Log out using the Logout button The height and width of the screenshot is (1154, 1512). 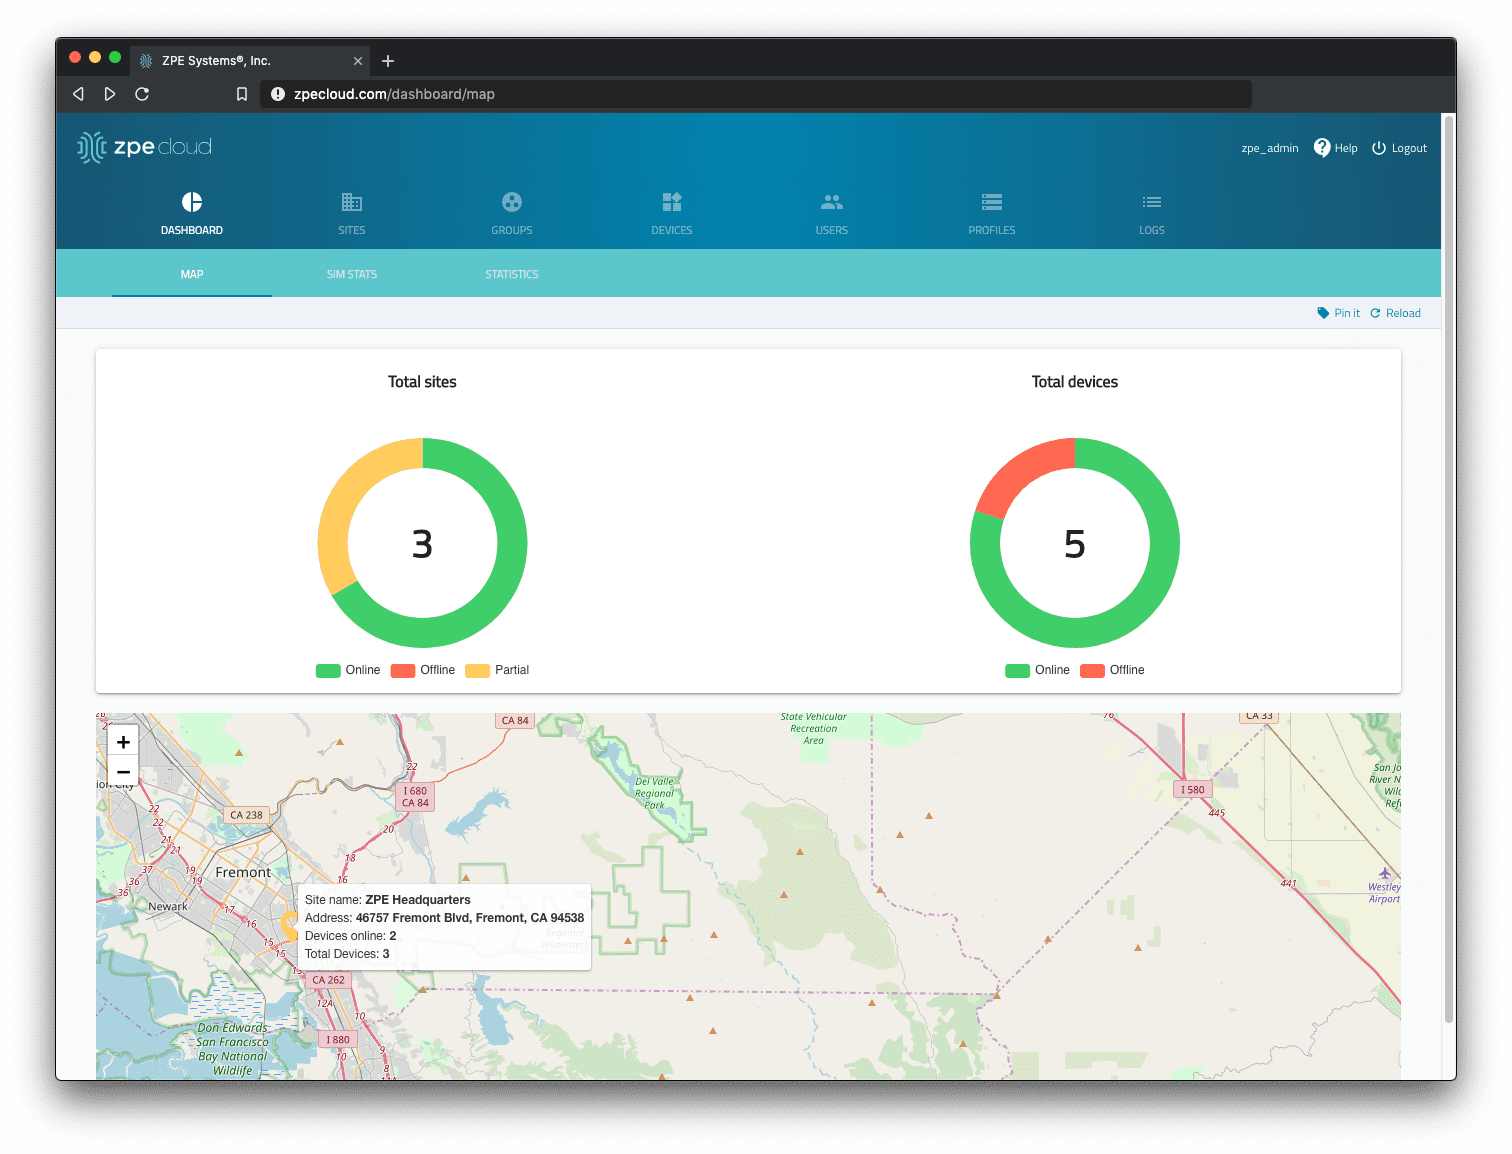pos(1399,148)
